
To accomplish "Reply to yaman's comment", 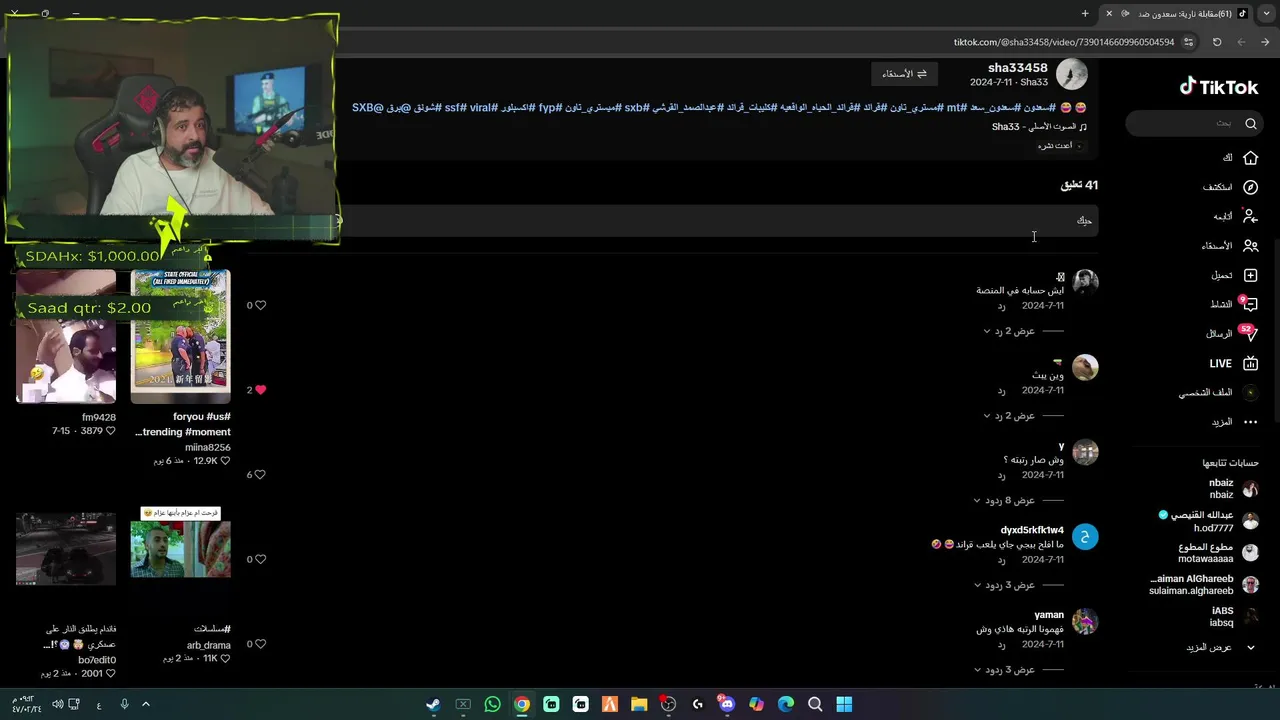I will coord(1001,644).
